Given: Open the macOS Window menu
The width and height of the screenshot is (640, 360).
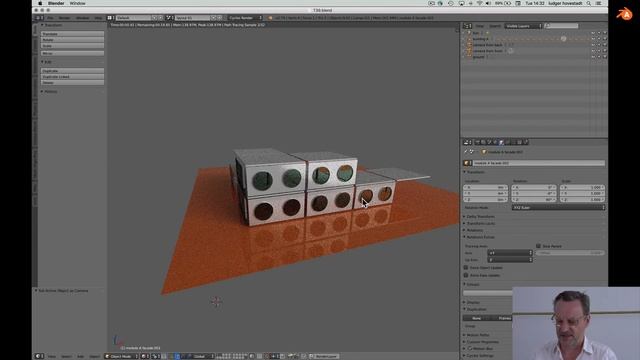Looking at the screenshot, I should point(78,3).
